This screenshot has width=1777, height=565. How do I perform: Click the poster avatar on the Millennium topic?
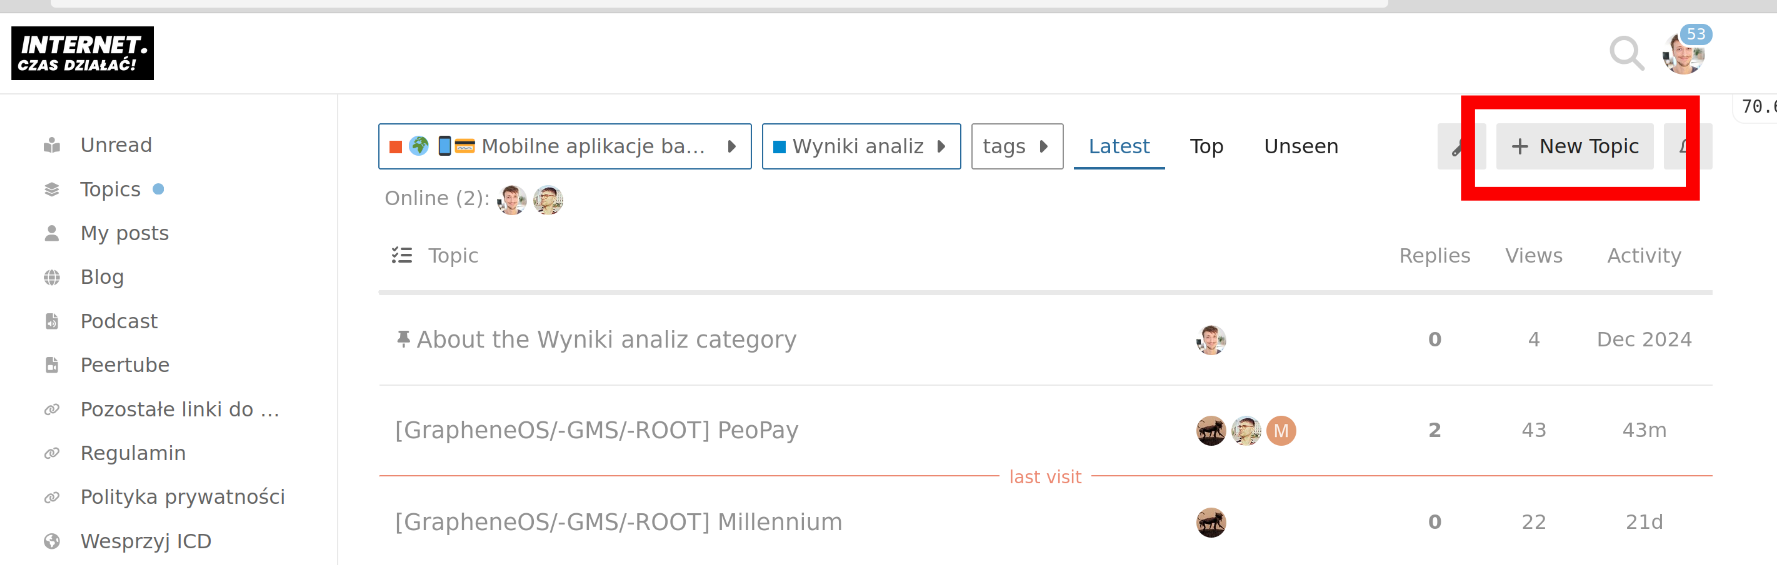pos(1211,523)
